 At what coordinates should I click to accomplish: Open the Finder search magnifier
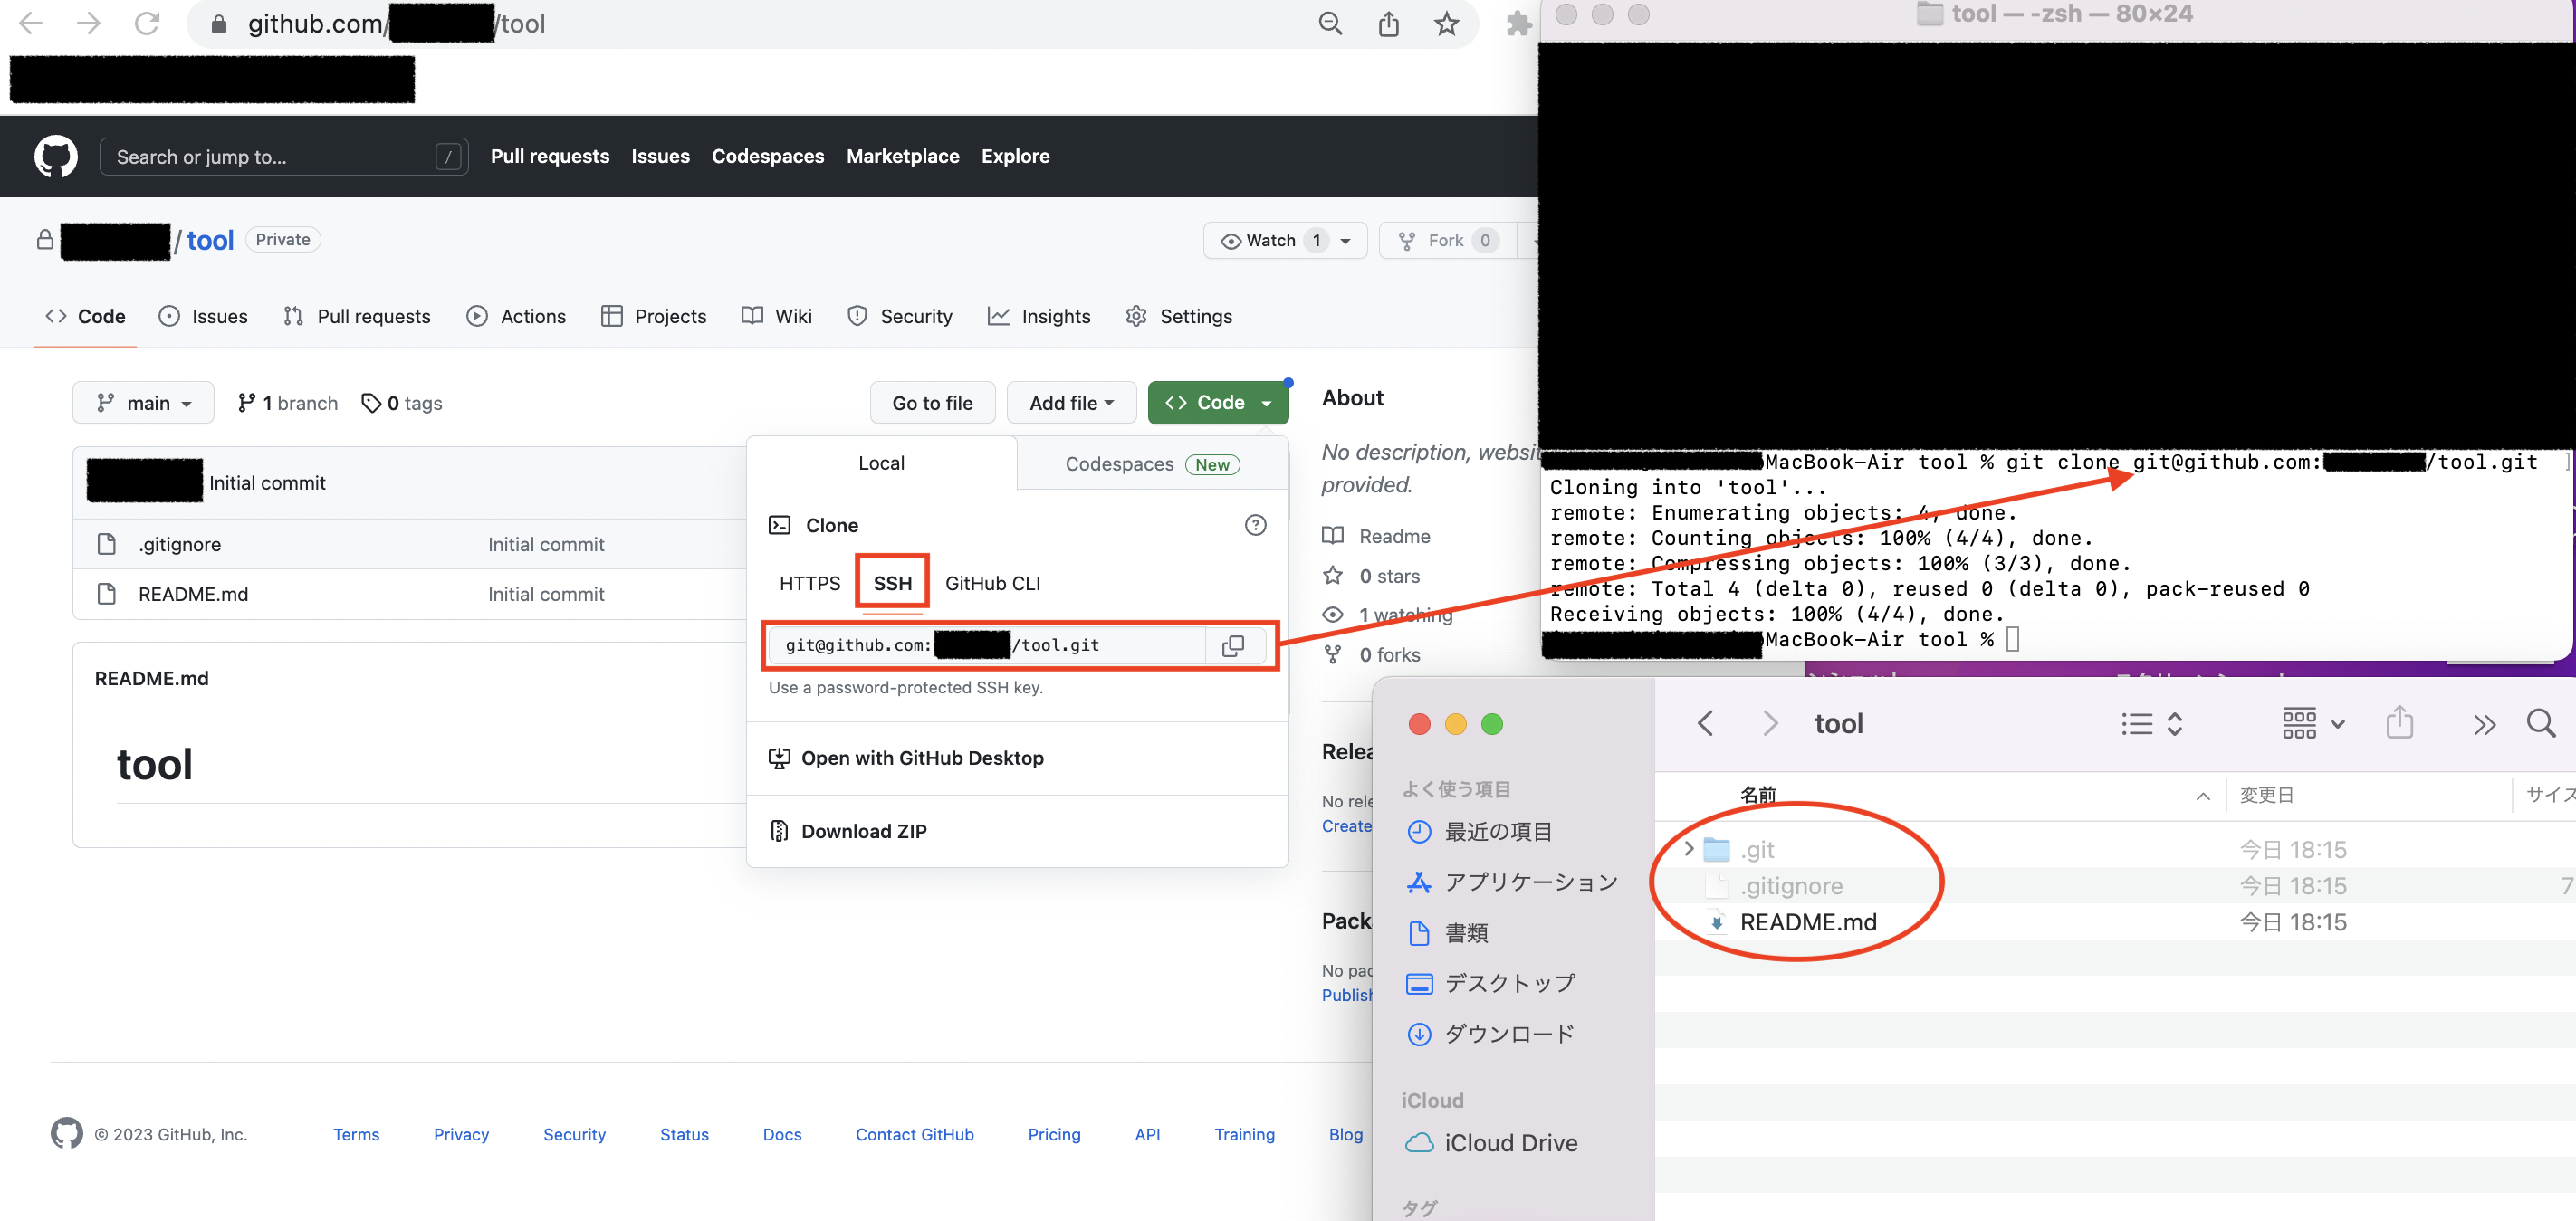click(x=2540, y=723)
